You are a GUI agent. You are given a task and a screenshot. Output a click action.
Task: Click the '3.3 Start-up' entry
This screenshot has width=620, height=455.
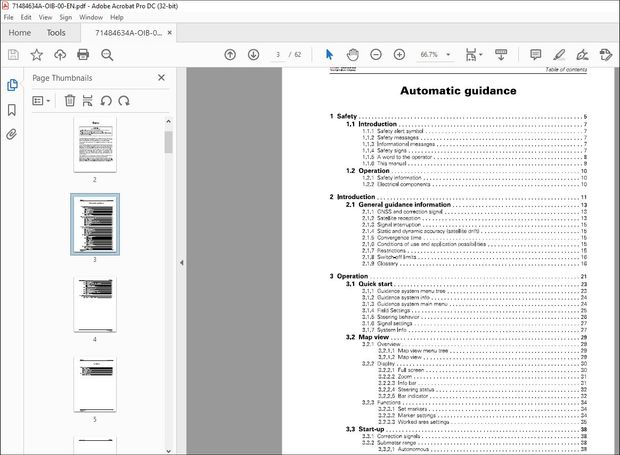[467, 429]
